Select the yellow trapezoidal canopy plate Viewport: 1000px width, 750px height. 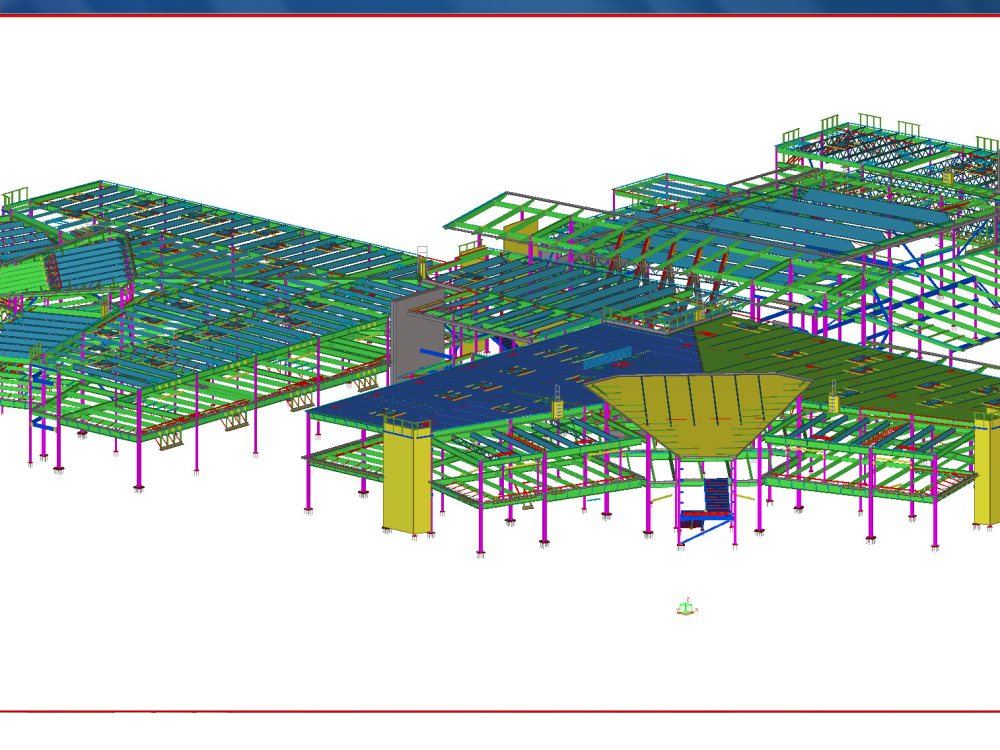point(697,415)
